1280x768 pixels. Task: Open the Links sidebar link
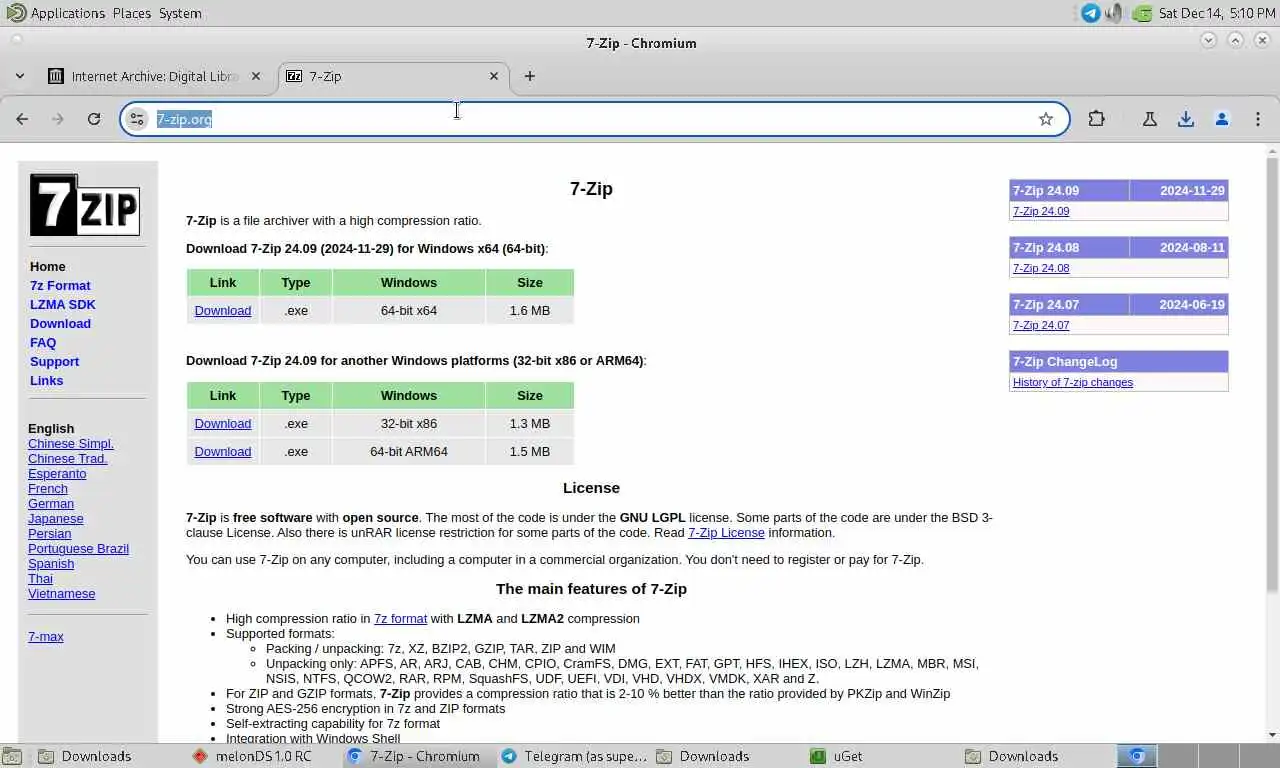46,381
